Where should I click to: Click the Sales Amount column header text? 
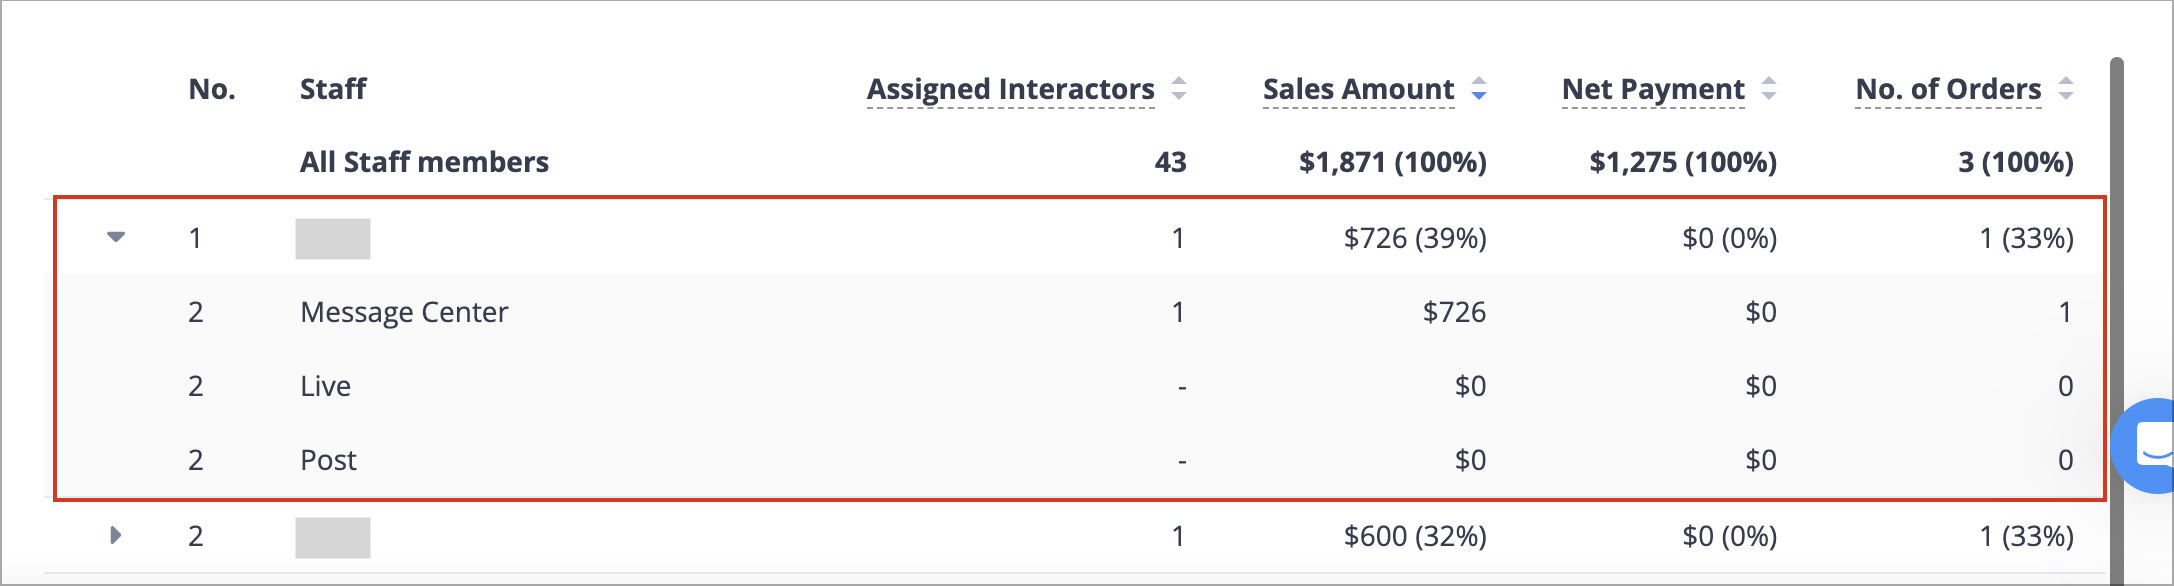coord(1358,89)
